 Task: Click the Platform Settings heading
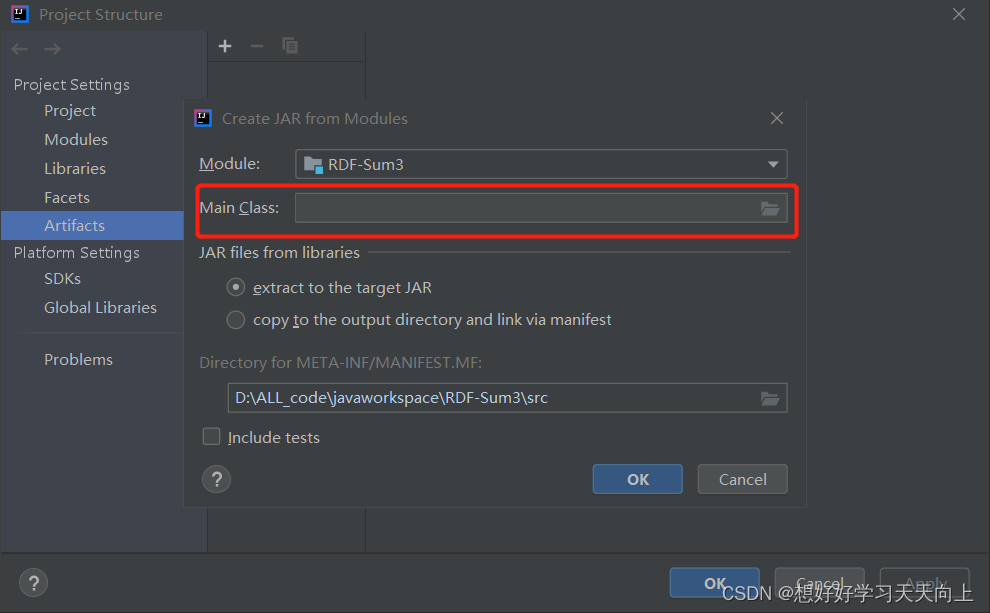coord(76,253)
